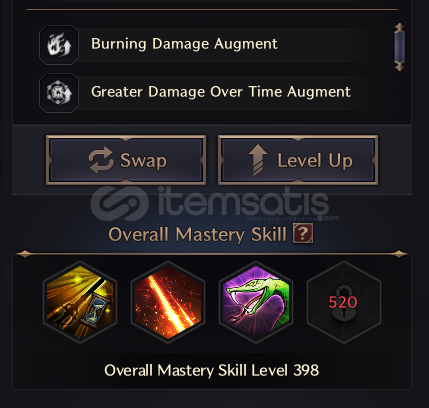429x408 pixels.
Task: Click the Level Up button text
Action: point(315,161)
